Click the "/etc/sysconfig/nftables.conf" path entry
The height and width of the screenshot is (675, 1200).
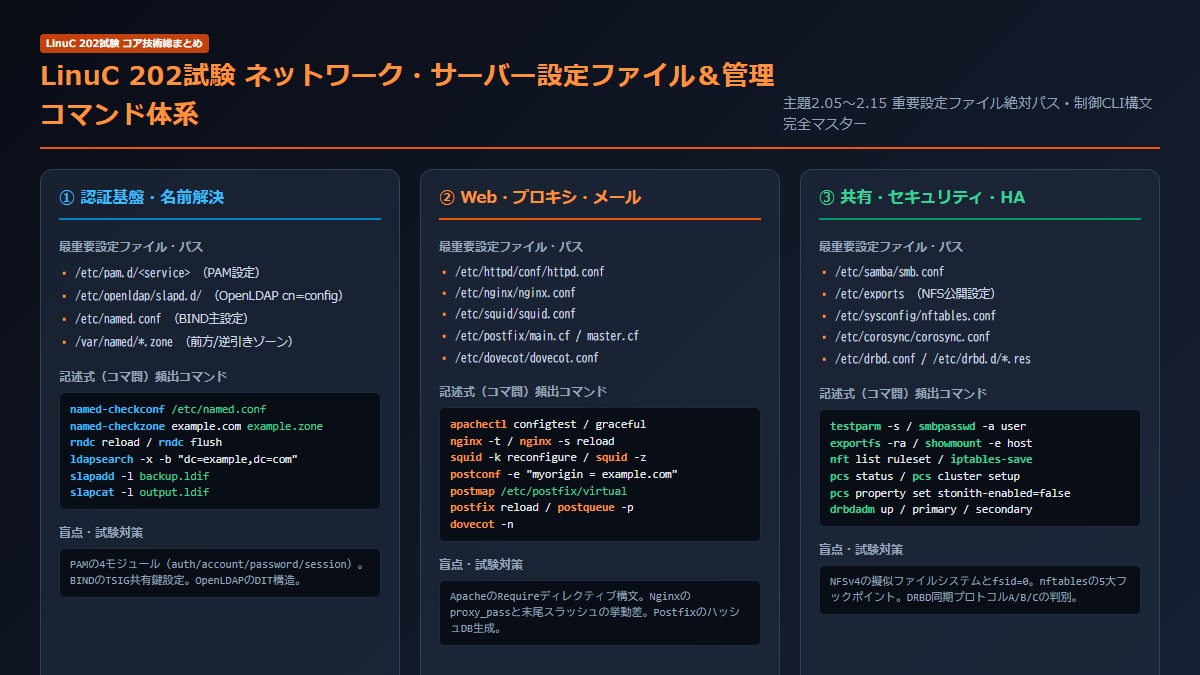(x=914, y=316)
